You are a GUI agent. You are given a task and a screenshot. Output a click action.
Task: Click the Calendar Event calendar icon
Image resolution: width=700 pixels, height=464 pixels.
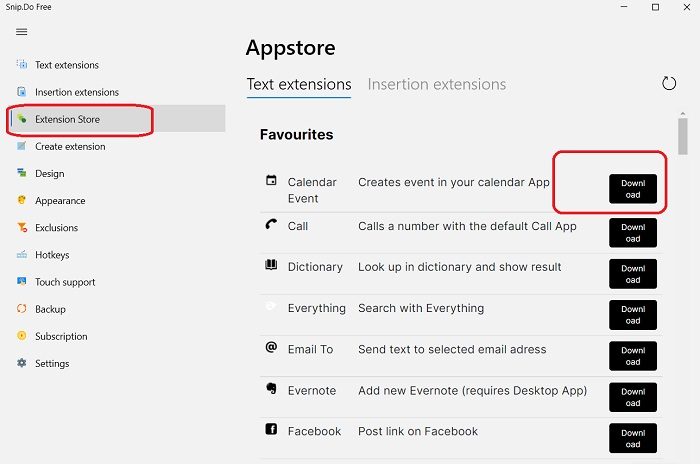tap(271, 181)
